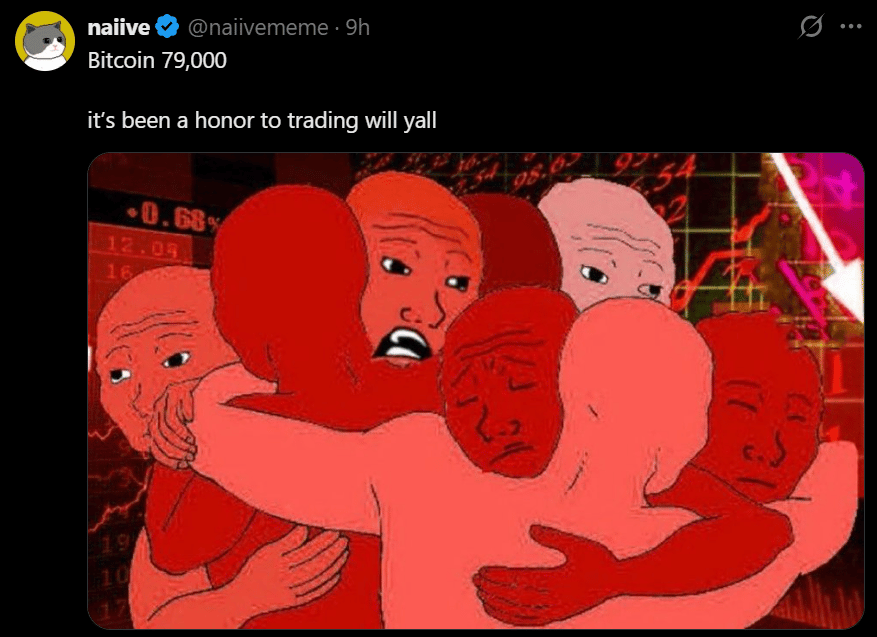Click the 12.09 number on the left ticker
The image size is (877, 637).
click(x=142, y=246)
